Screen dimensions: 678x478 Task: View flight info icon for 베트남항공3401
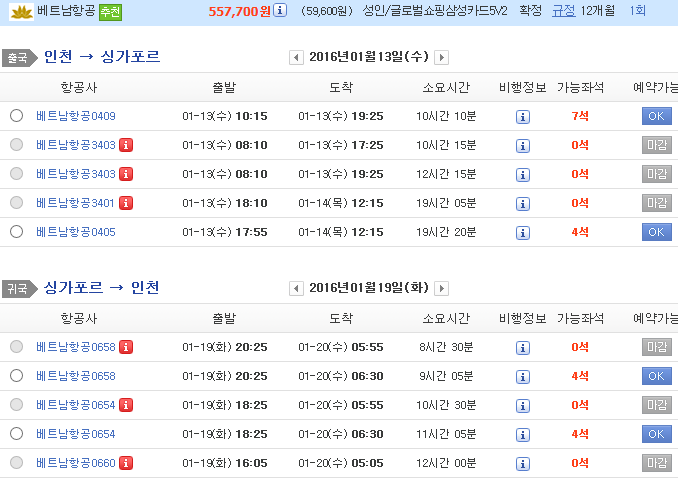point(523,204)
